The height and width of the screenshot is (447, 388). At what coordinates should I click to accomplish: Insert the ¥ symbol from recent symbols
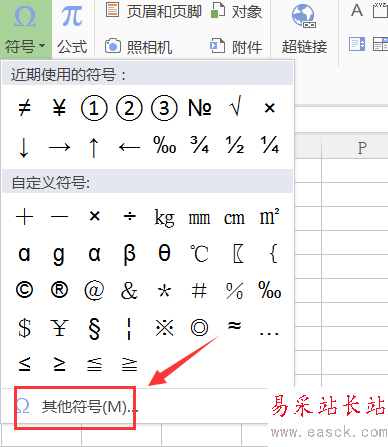coord(59,108)
